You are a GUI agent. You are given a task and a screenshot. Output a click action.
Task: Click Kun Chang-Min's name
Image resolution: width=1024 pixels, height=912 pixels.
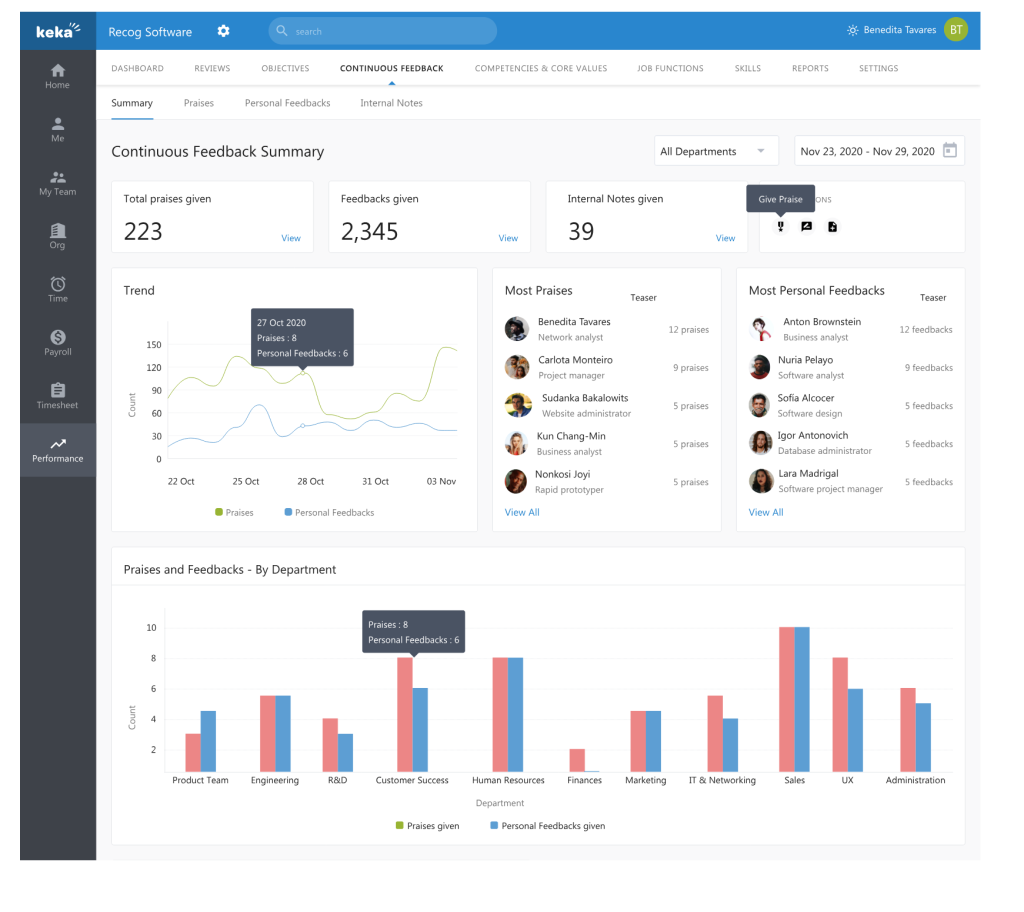coord(571,436)
